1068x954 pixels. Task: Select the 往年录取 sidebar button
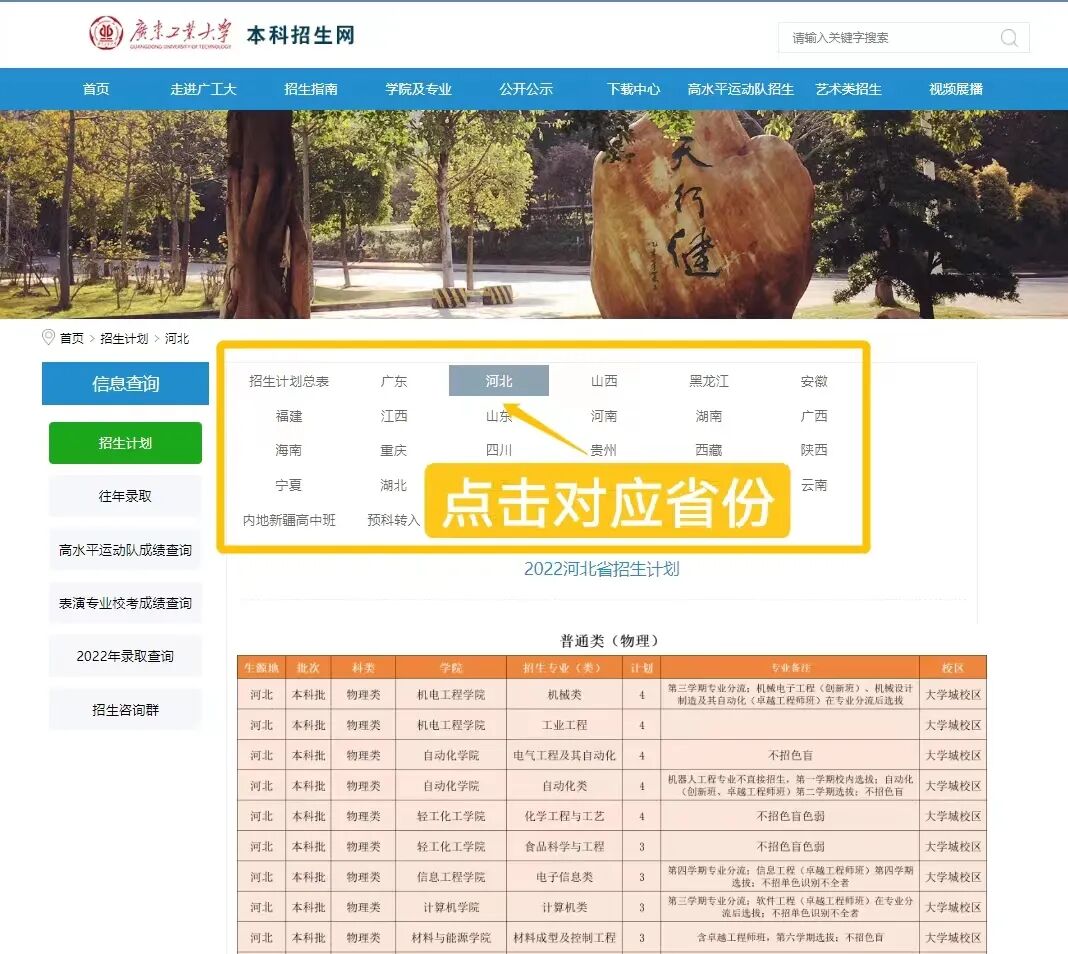point(124,496)
